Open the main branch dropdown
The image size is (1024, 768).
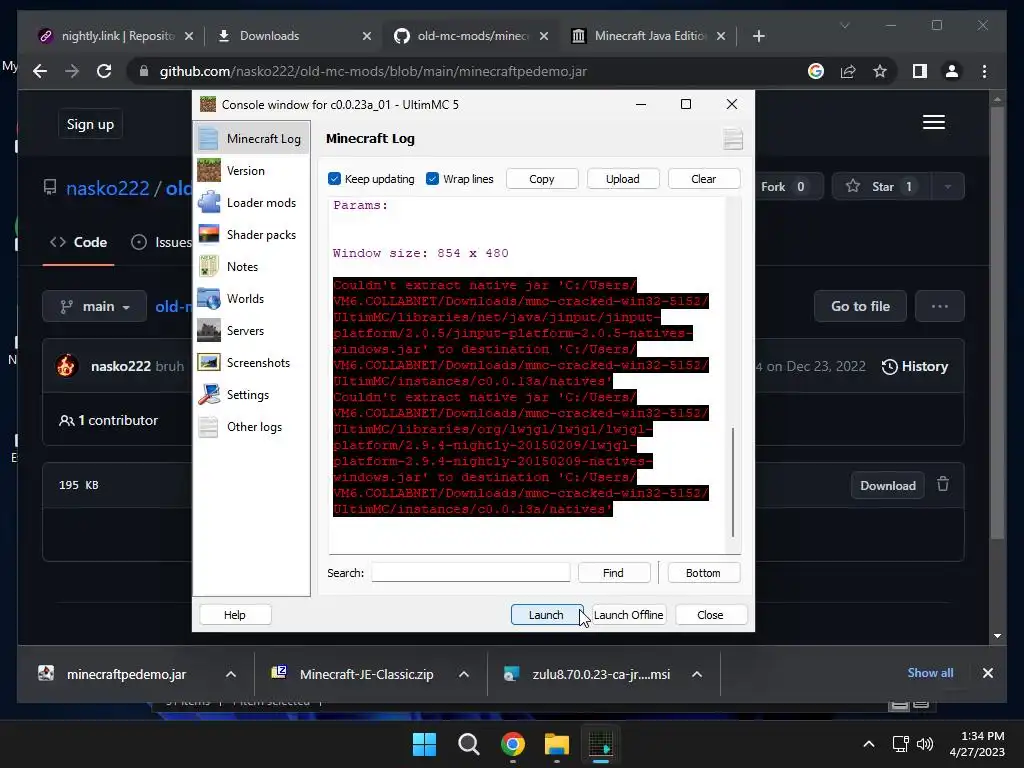click(x=95, y=306)
